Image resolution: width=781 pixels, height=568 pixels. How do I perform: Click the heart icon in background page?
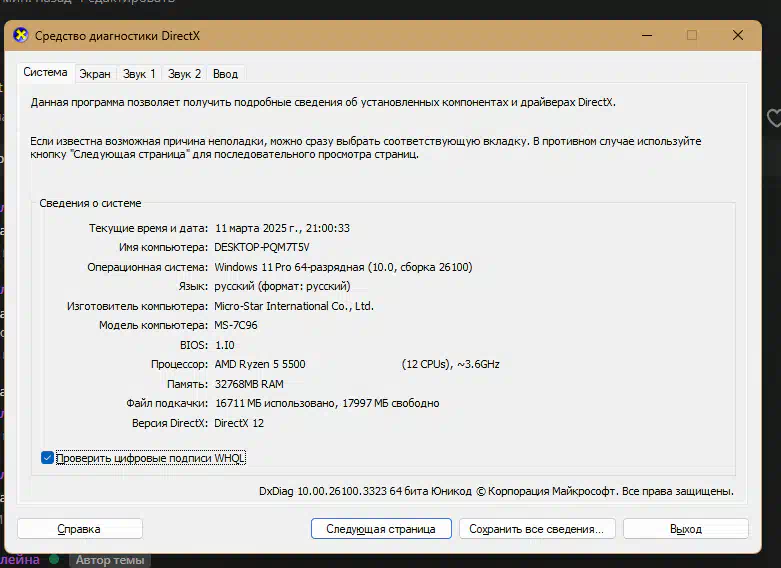(774, 118)
